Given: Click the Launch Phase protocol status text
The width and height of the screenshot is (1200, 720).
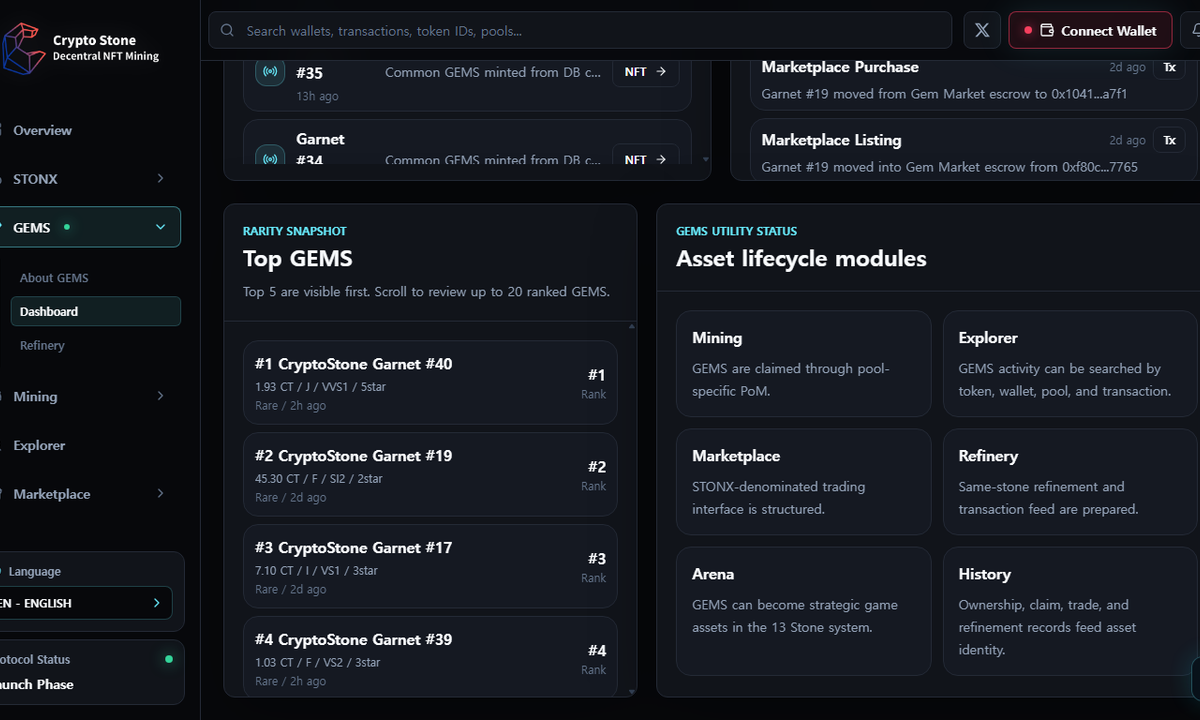Looking at the screenshot, I should click(x=36, y=685).
